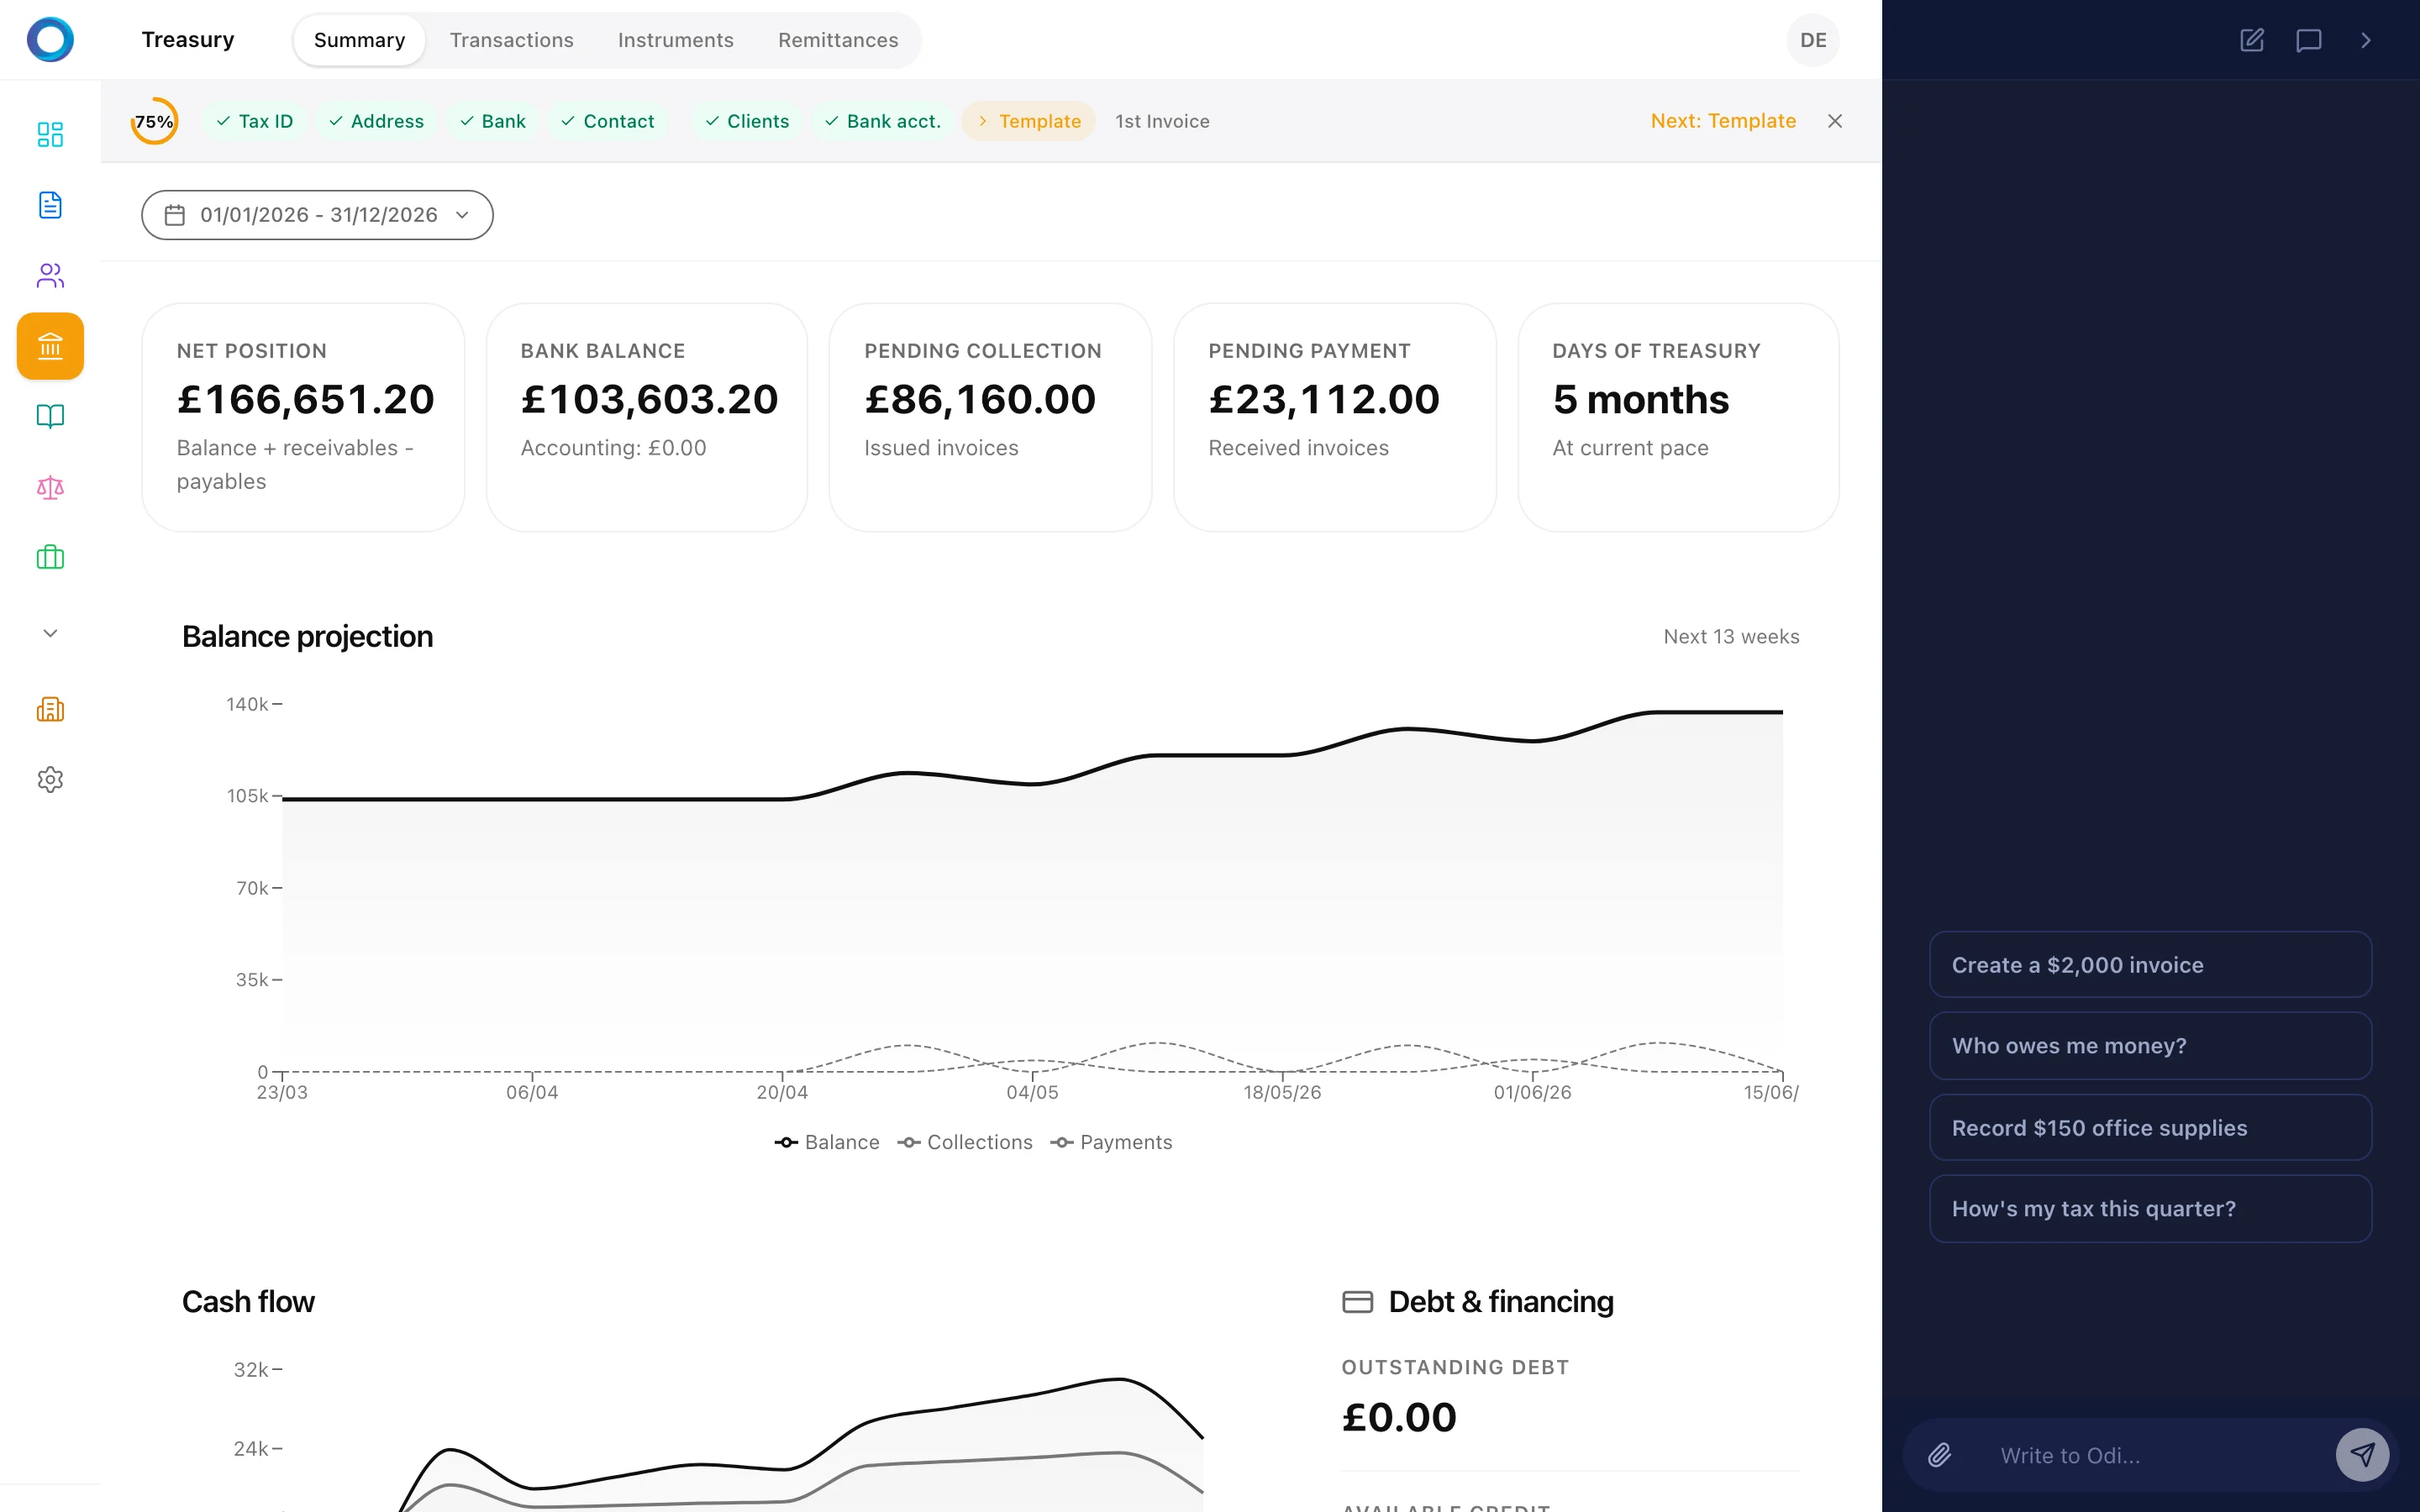
Task: Click 'Who owes me money?' suggestion
Action: click(2150, 1046)
